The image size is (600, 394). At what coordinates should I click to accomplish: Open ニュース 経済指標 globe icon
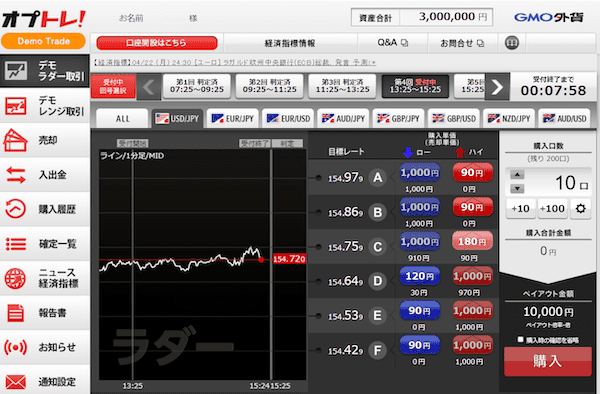click(15, 278)
